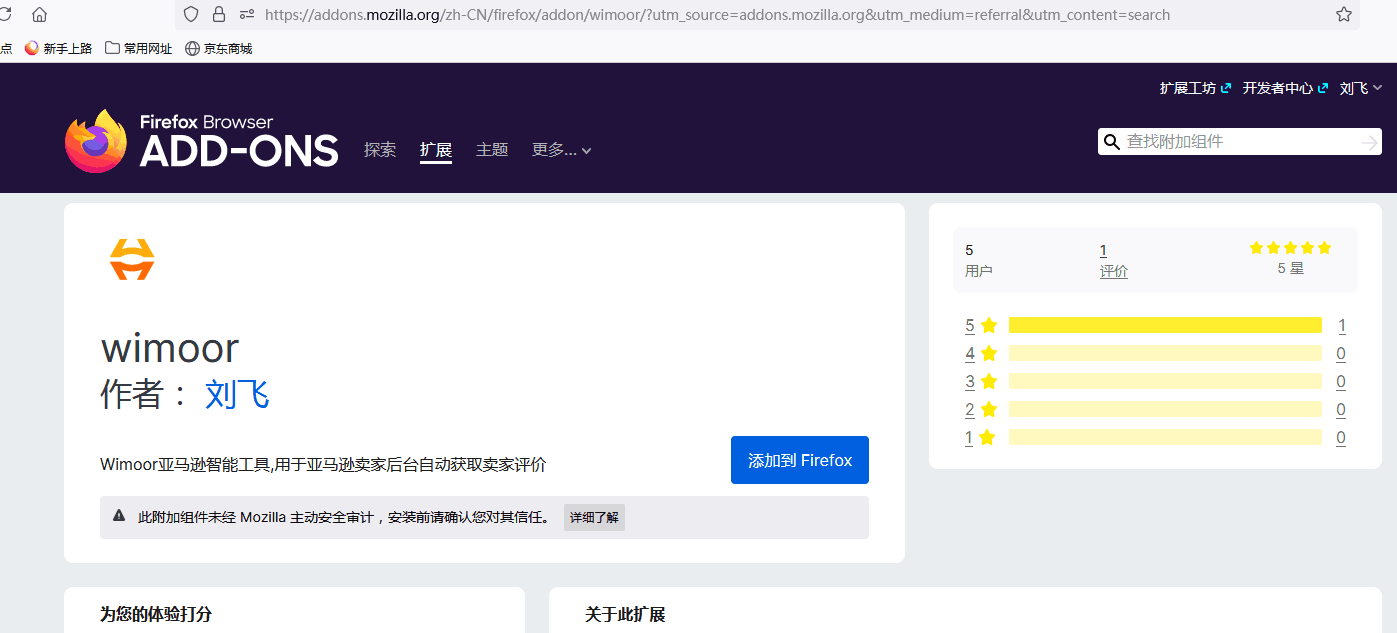
Task: Bookmark this page with the star icon
Action: (1344, 15)
